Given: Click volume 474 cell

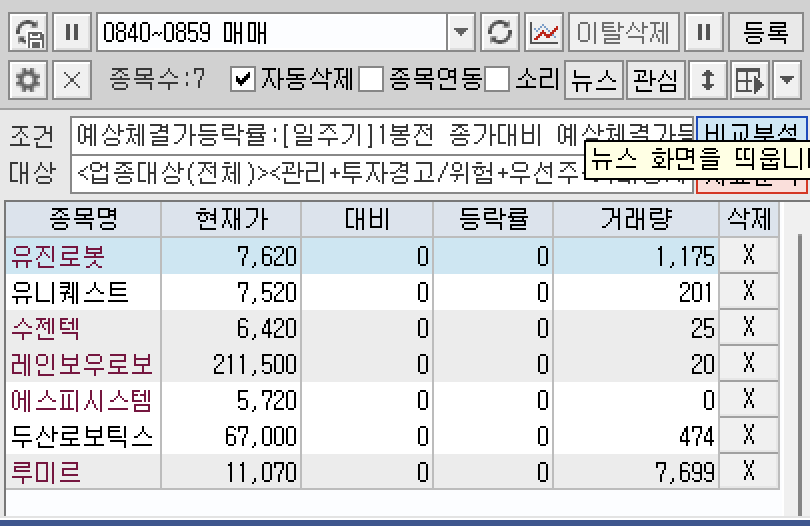Looking at the screenshot, I should pyautogui.click(x=636, y=437).
